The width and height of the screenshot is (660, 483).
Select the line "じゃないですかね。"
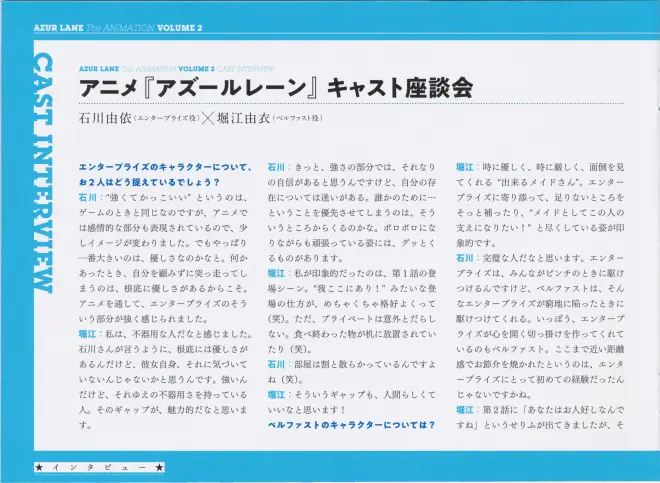[495, 395]
